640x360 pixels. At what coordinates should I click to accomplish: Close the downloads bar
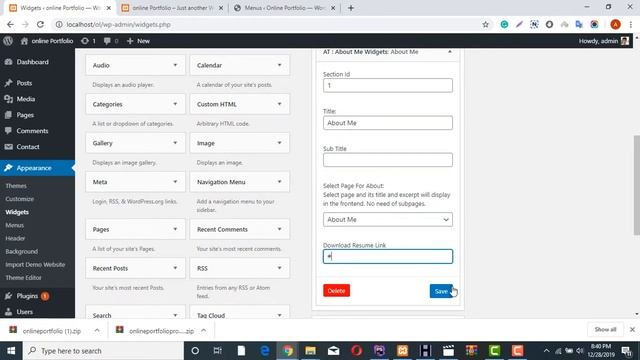[x=632, y=329]
